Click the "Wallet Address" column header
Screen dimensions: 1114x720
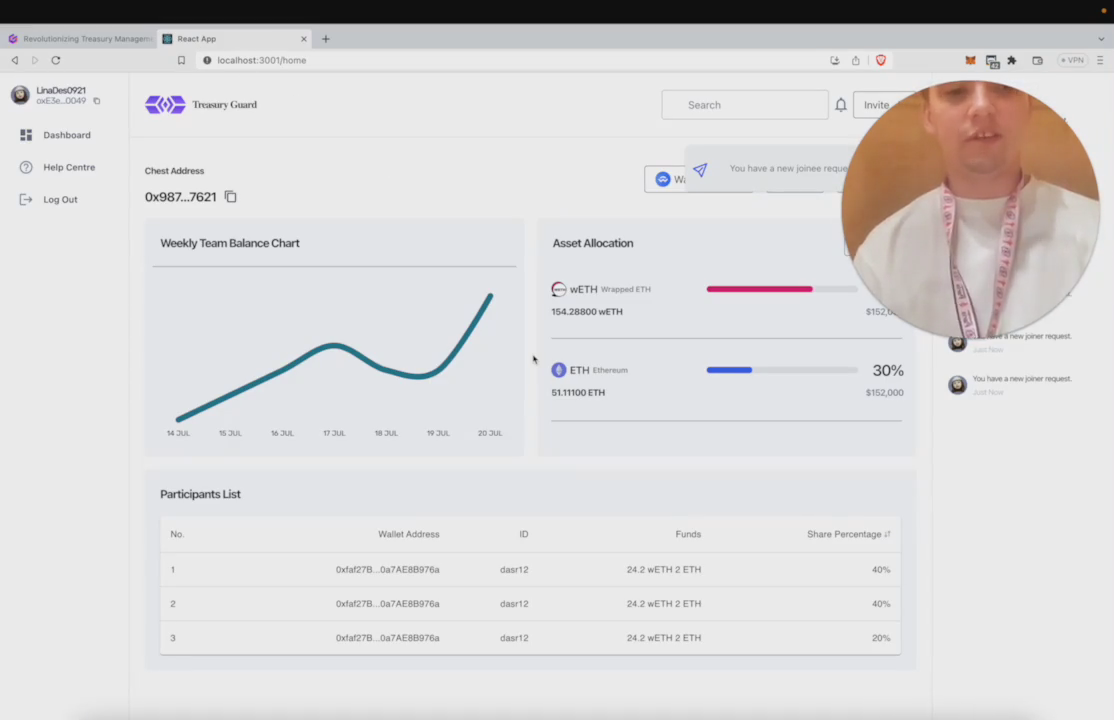tap(409, 534)
